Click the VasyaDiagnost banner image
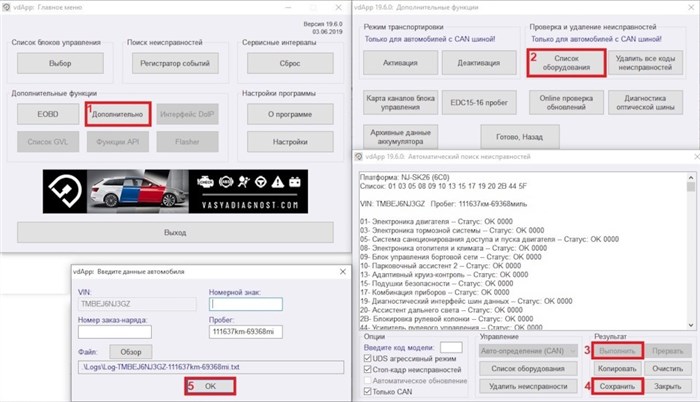Screen dimensions: 700x402 click(x=175, y=190)
